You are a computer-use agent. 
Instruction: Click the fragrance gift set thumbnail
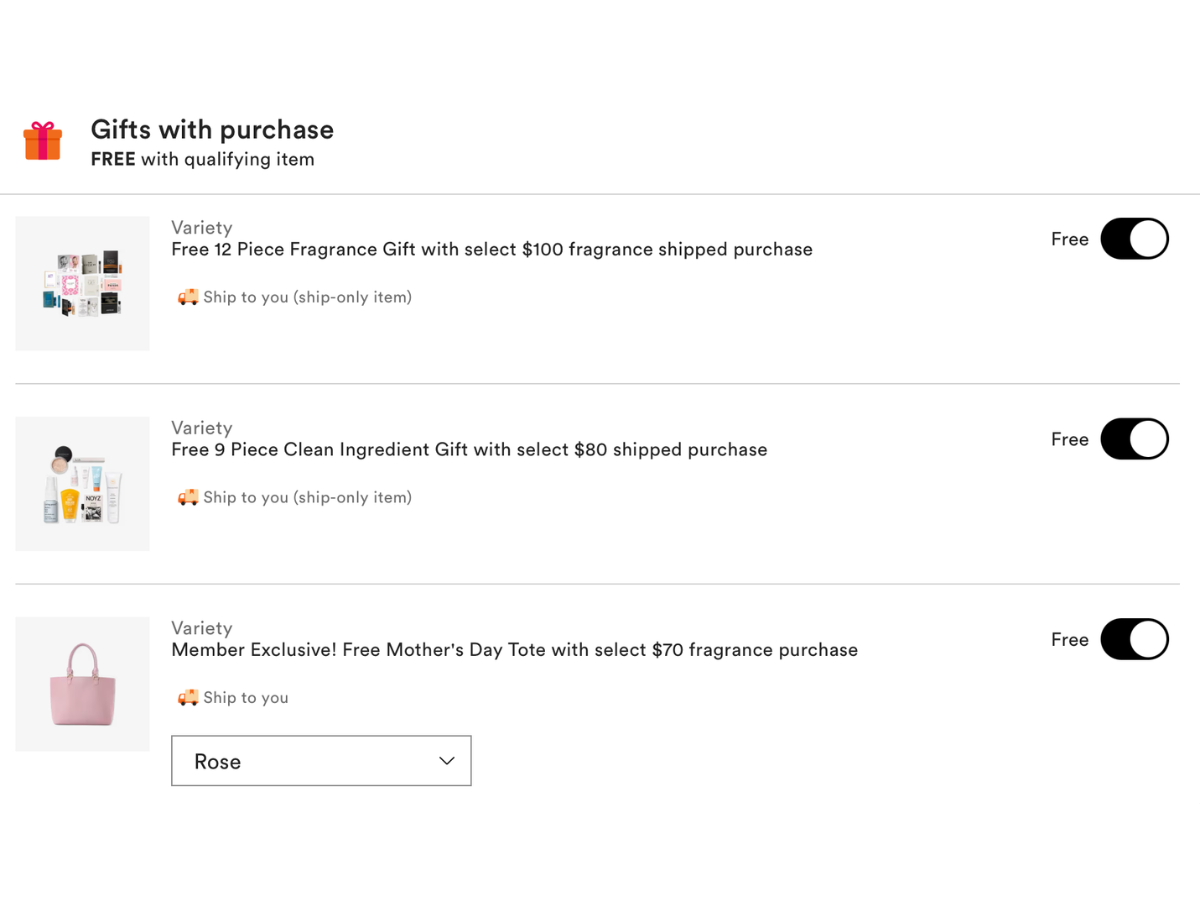[82, 283]
